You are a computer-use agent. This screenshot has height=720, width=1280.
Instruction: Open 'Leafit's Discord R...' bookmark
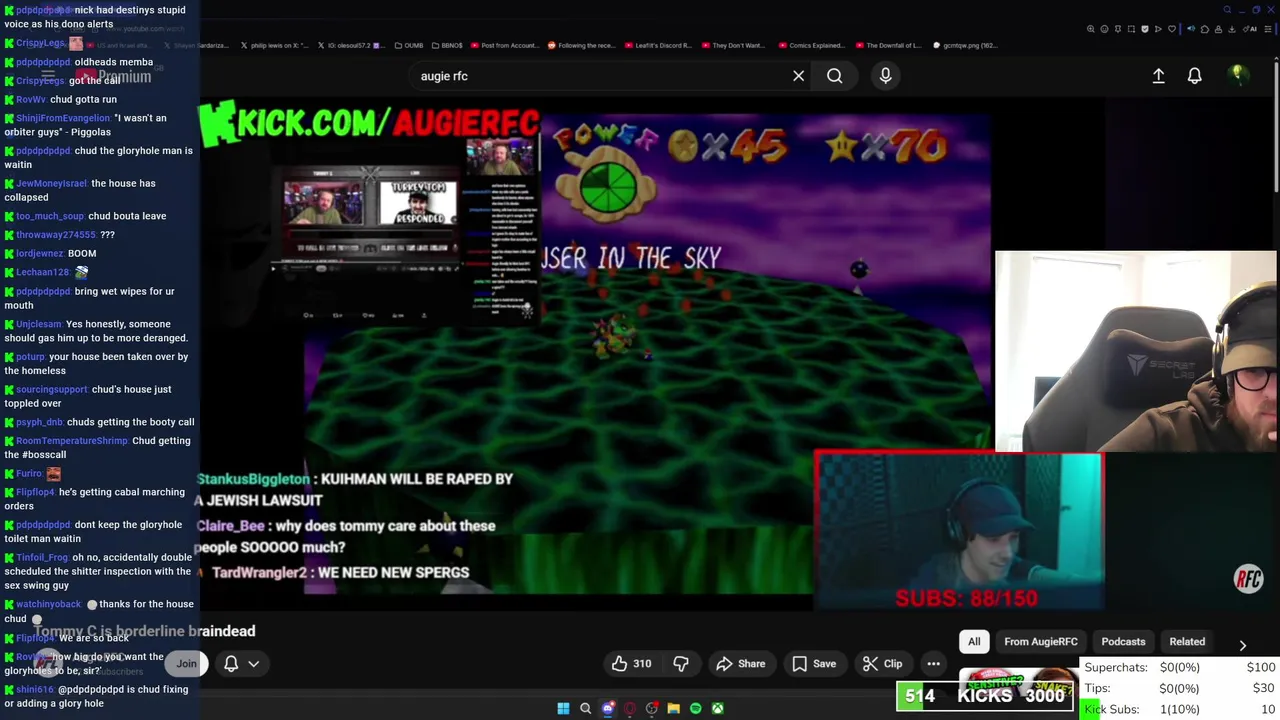(659, 45)
